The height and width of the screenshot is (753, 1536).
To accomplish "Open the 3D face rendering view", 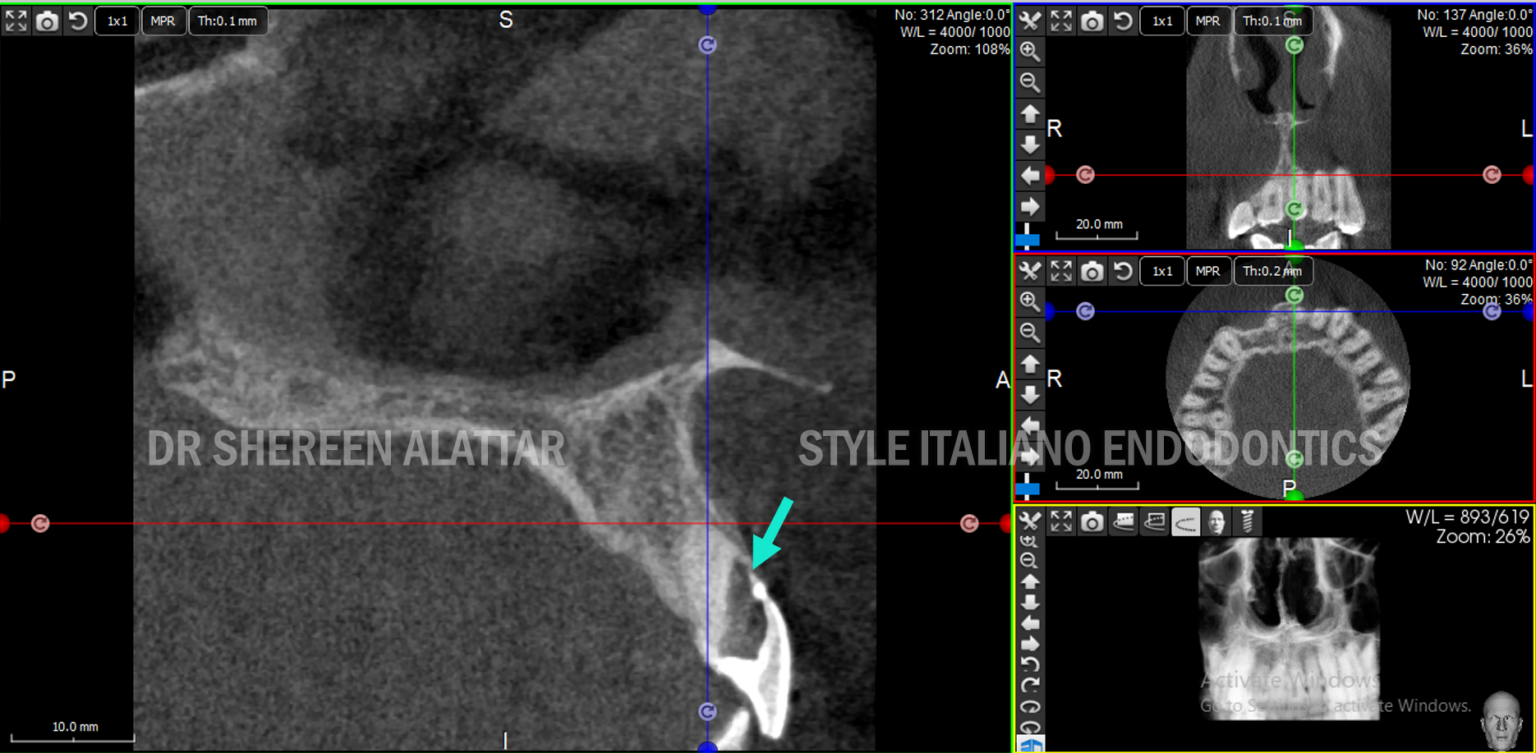I will click(1216, 521).
